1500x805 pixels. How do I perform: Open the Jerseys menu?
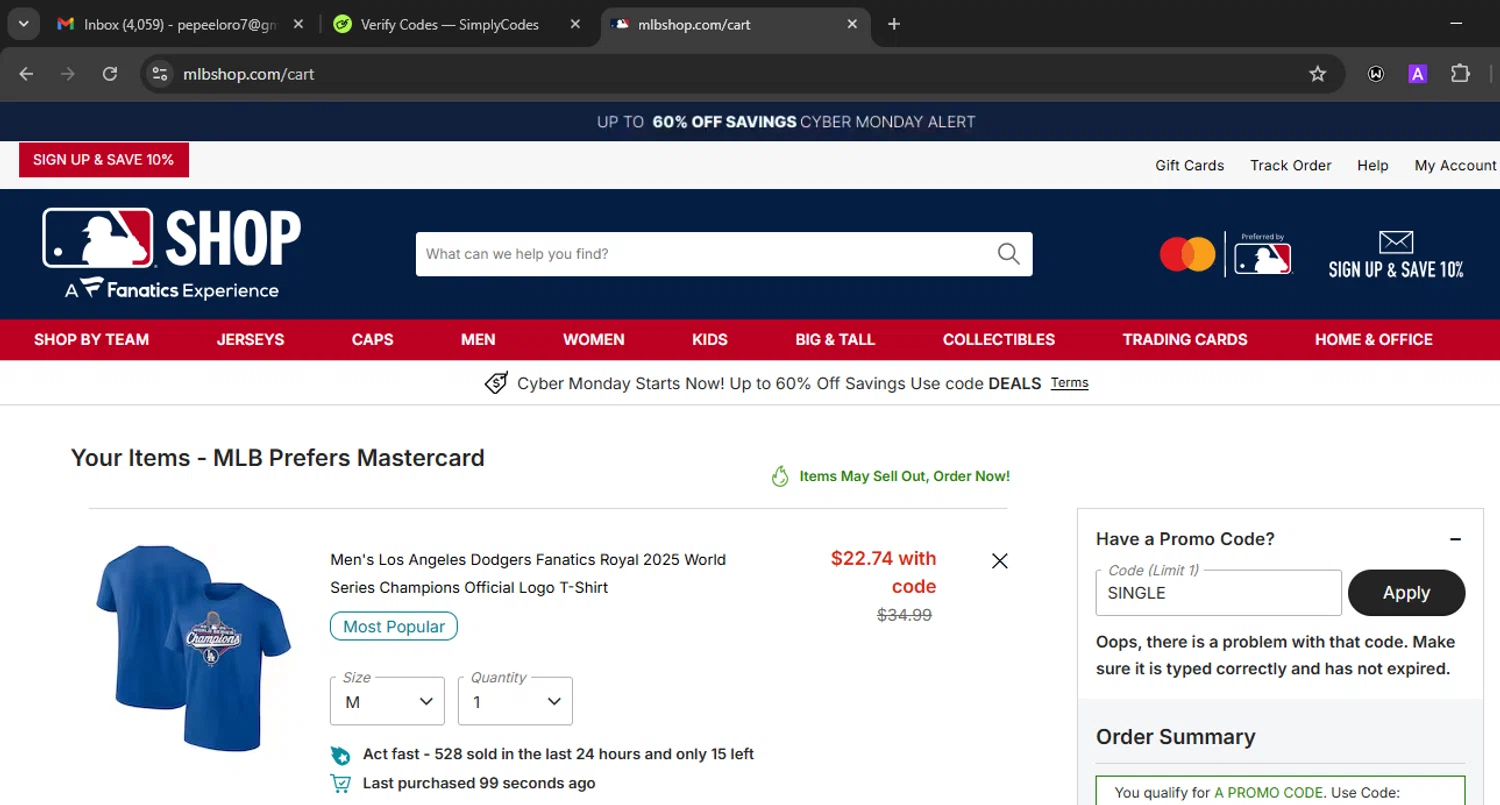click(x=251, y=340)
